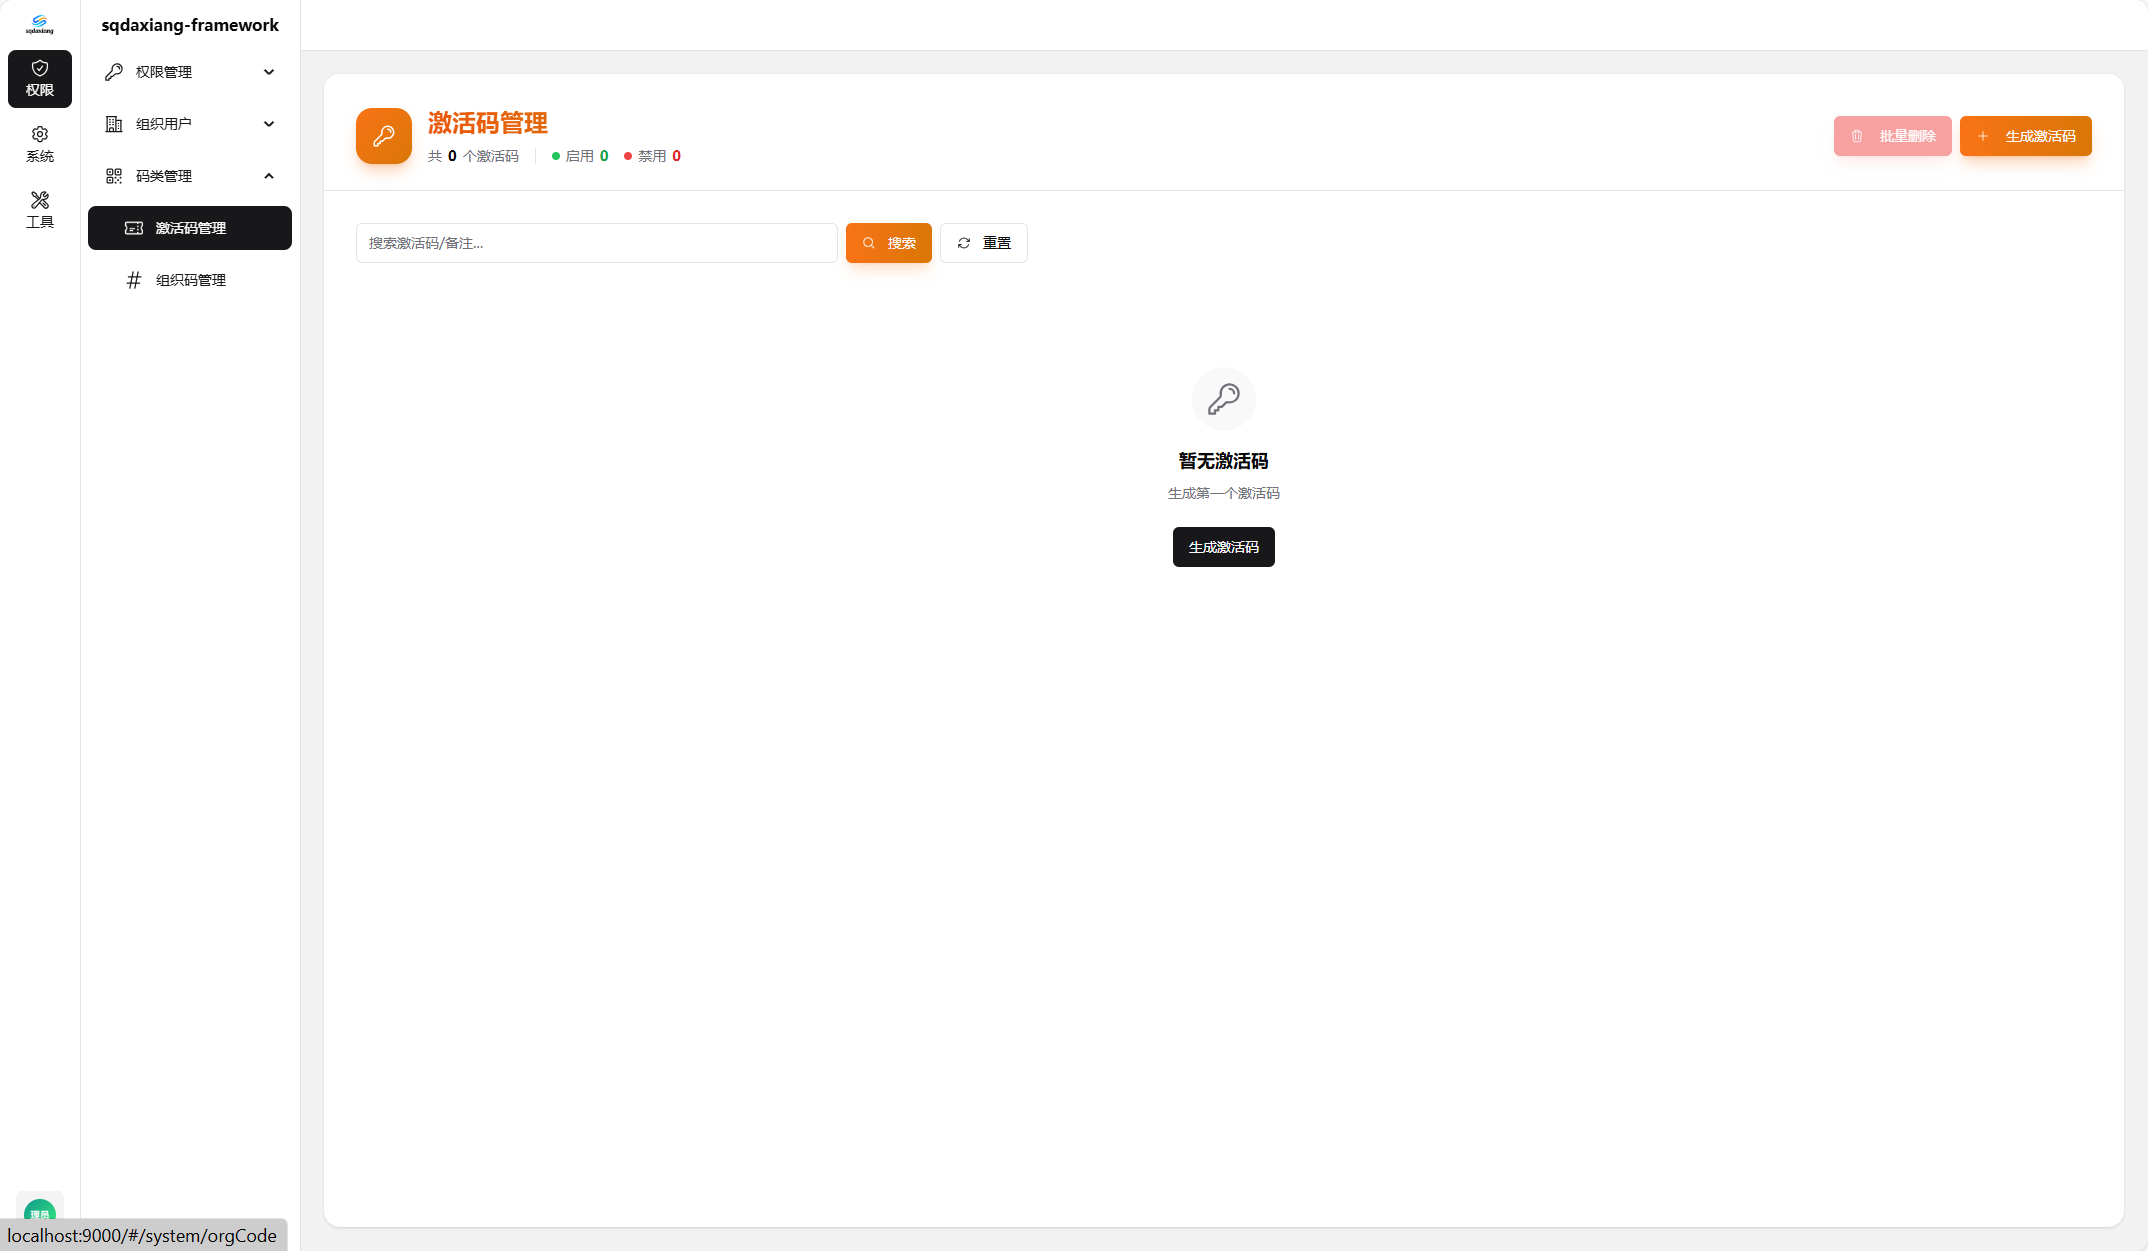This screenshot has width=2148, height=1251.
Task: Collapse the 码类管理 menu chevron
Action: point(269,176)
